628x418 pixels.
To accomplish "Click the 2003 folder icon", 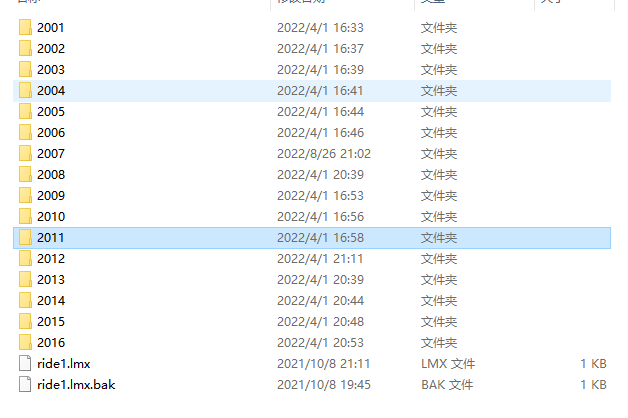I will 25,70.
